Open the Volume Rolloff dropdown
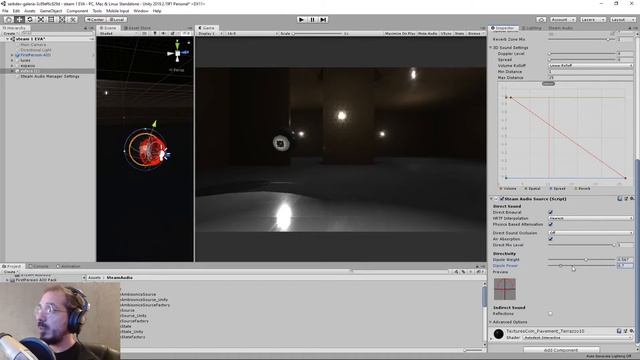This screenshot has height=360, width=640. pyautogui.click(x=590, y=65)
